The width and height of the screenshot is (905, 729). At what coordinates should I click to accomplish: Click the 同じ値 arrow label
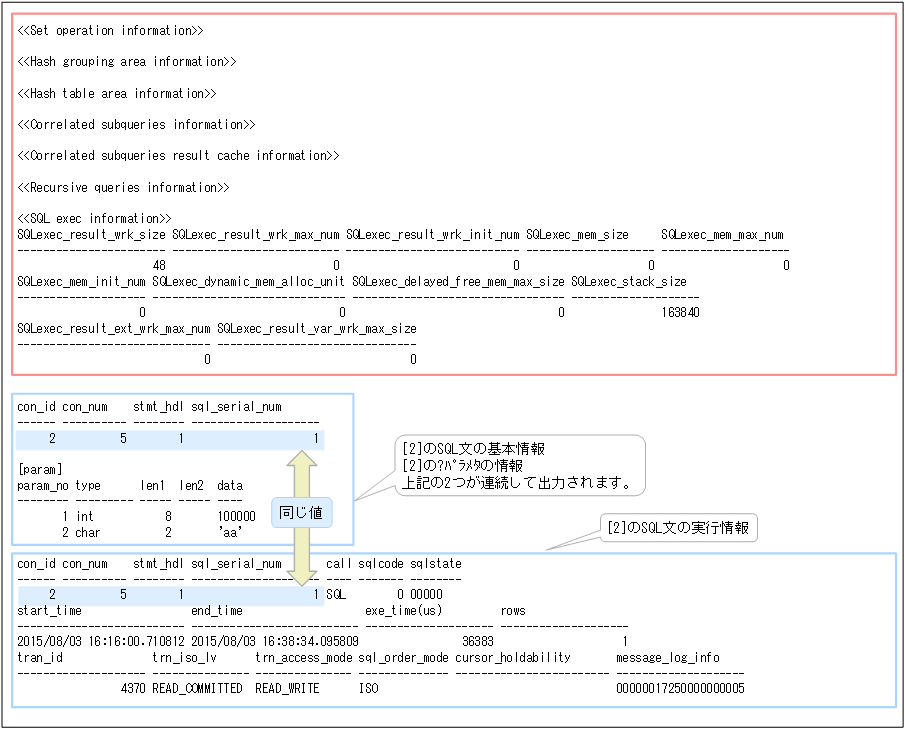pos(299,512)
